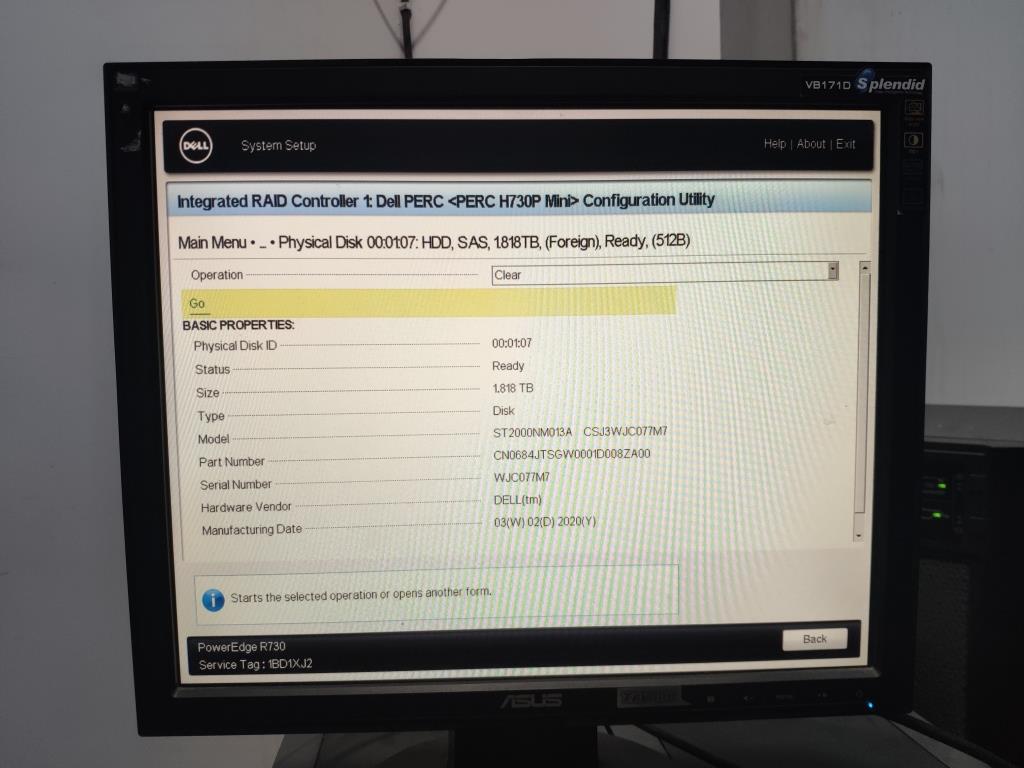Image resolution: width=1024 pixels, height=768 pixels.
Task: Click the blue info icon near the hint text
Action: click(x=213, y=598)
